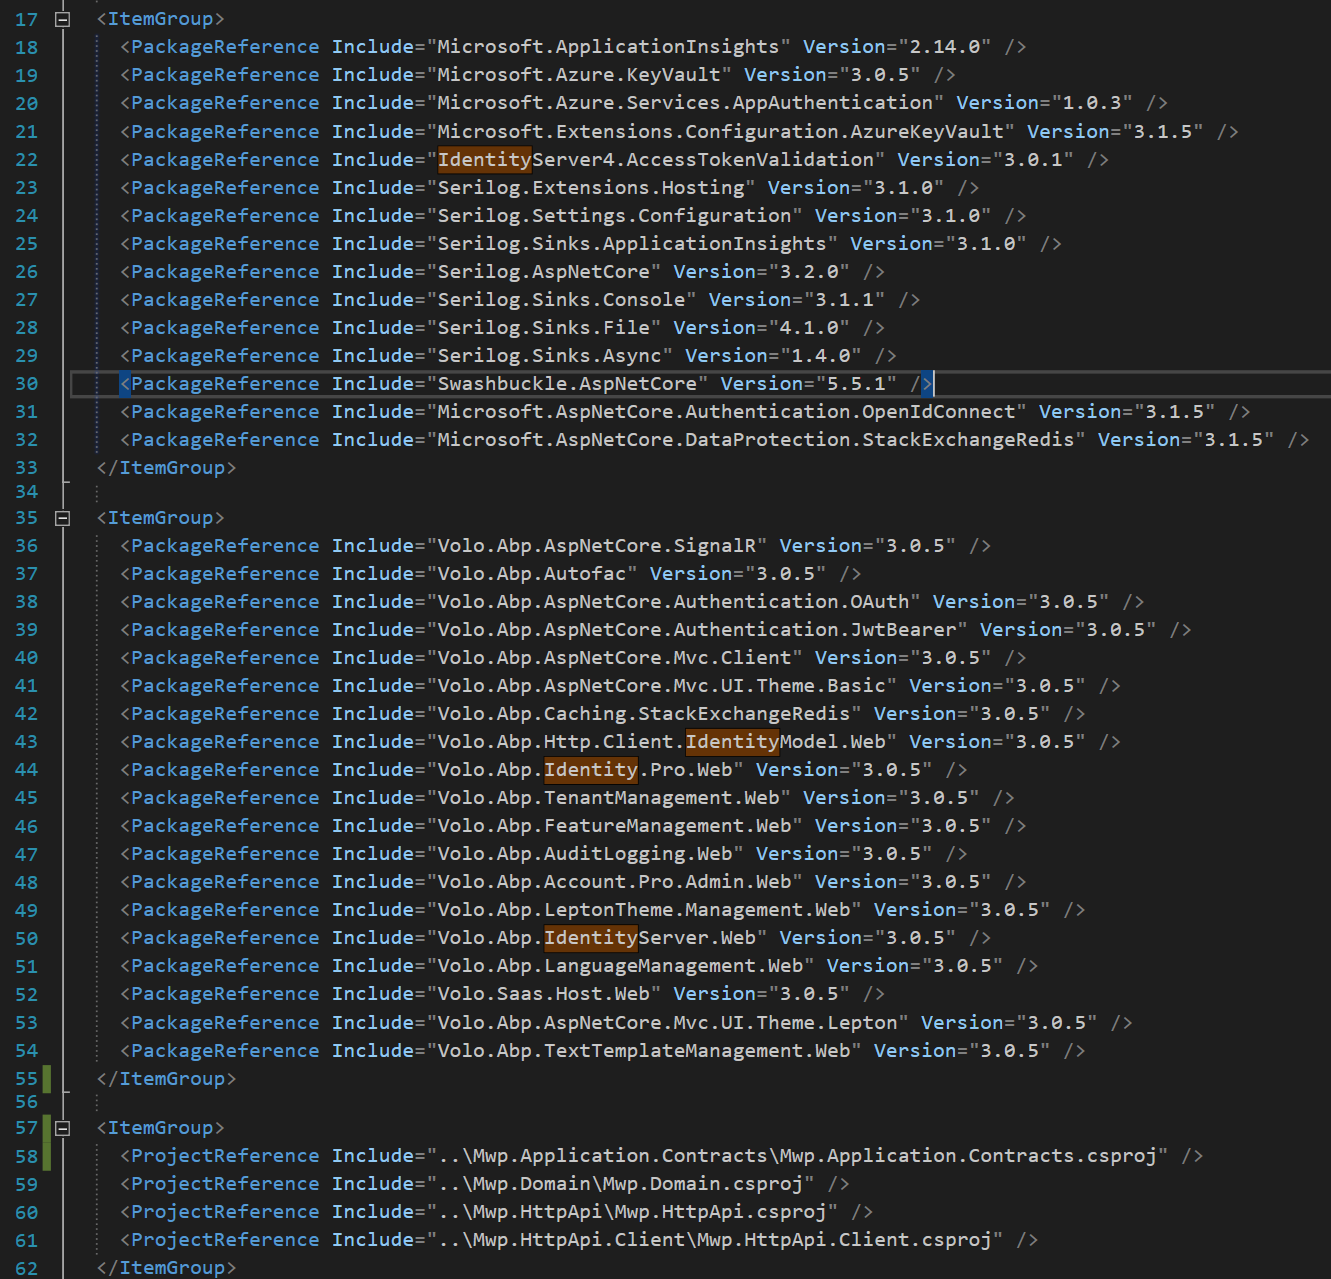Click Volo.Abp.Autofac package name
This screenshot has height=1279, width=1331.
pyautogui.click(x=531, y=574)
